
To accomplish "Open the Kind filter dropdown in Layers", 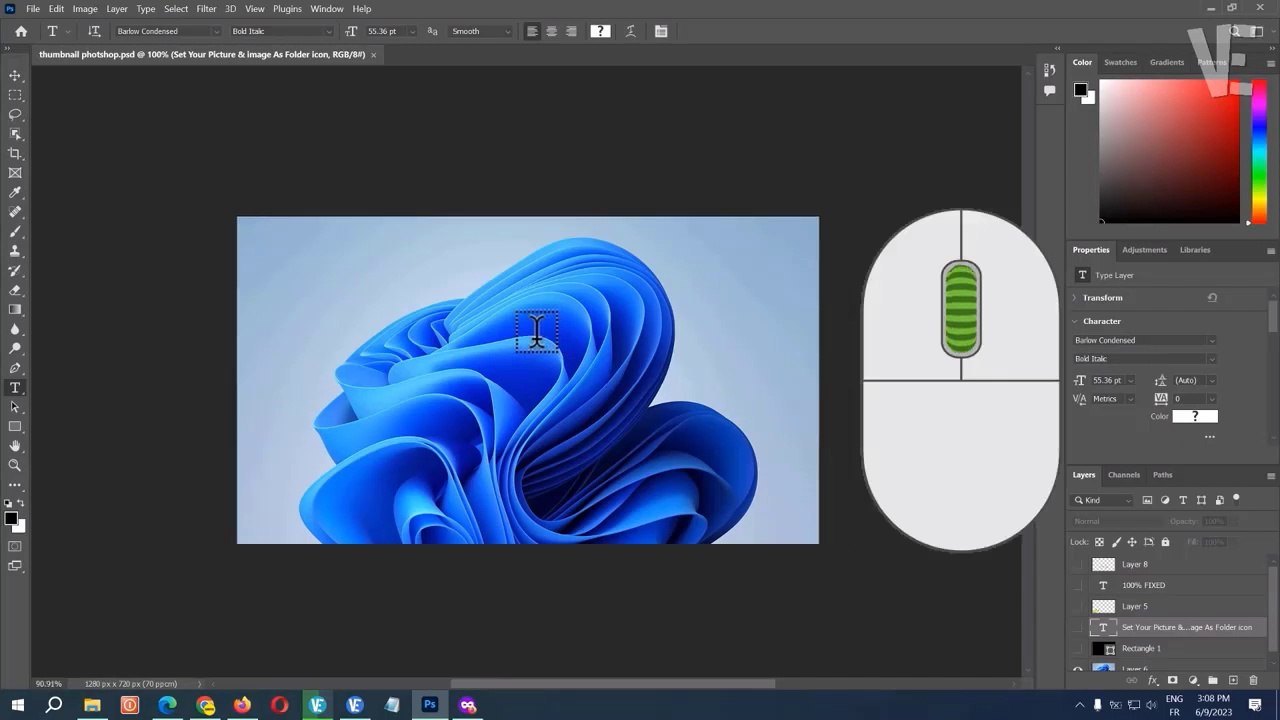I will (x=1104, y=500).
